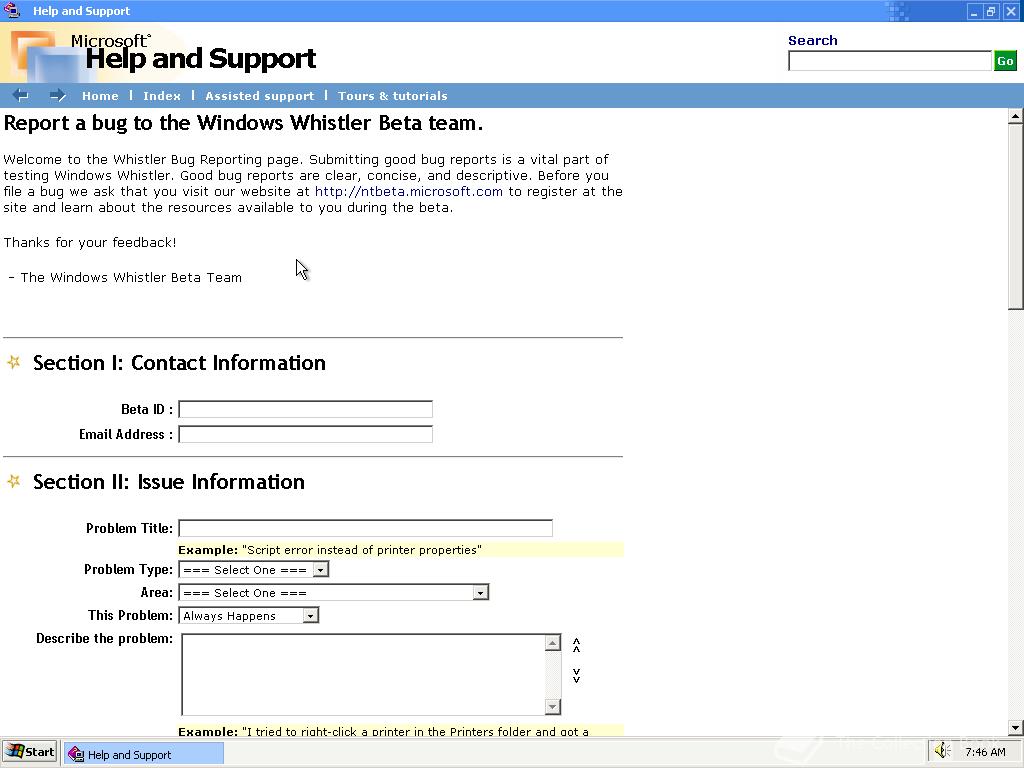Click the Help and Support taskbar button
The height and width of the screenshot is (768, 1024).
pyautogui.click(x=144, y=754)
